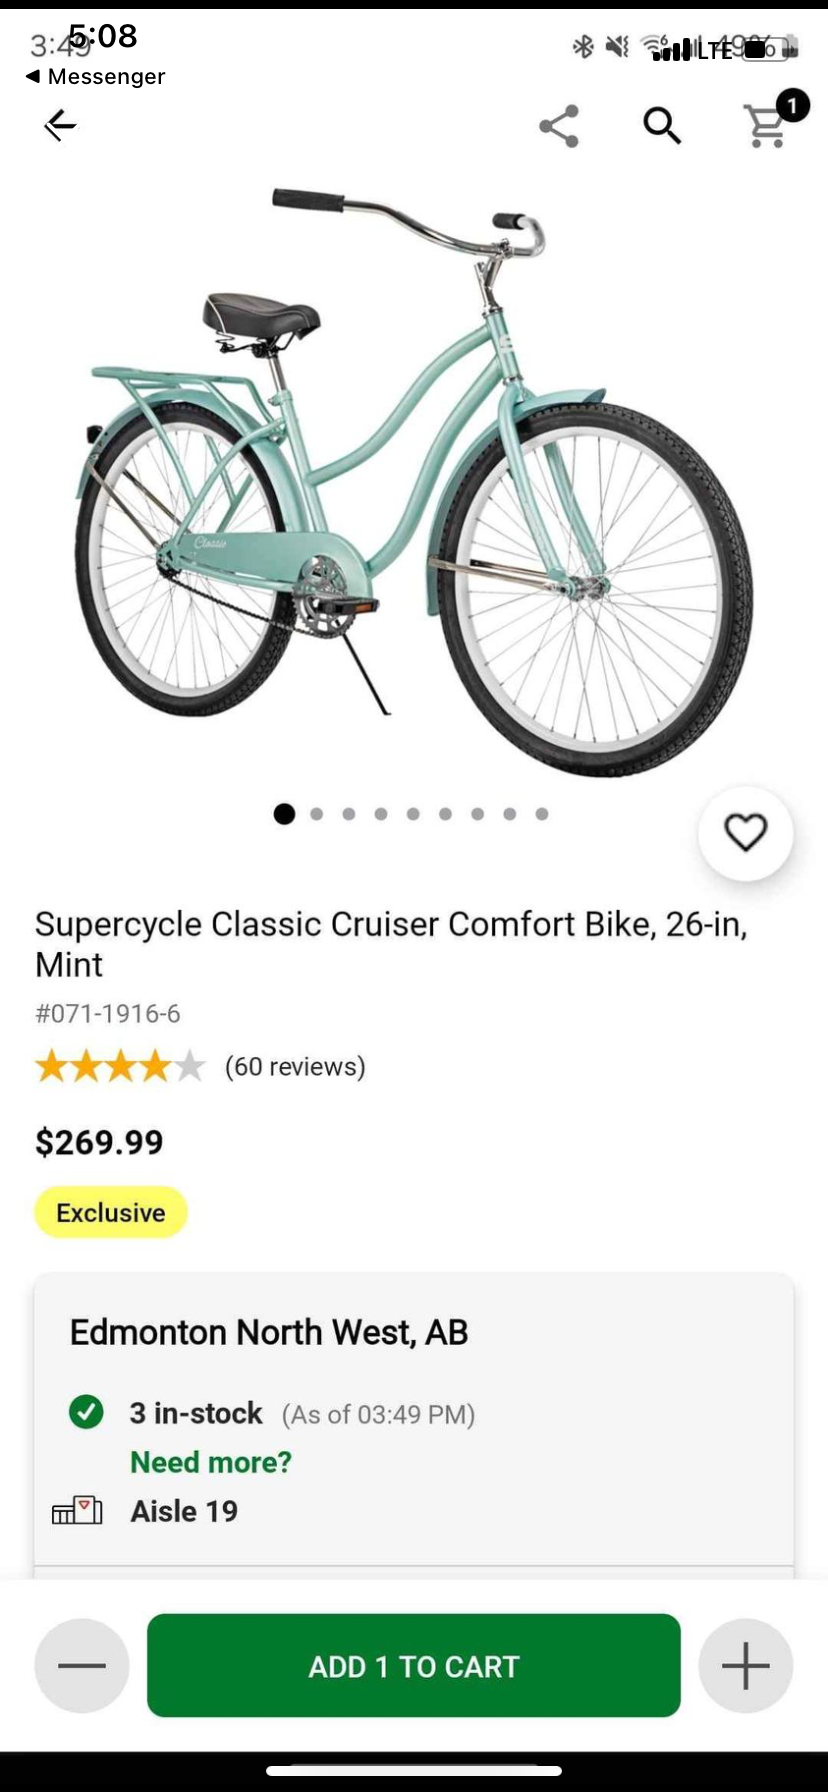The width and height of the screenshot is (828, 1792).
Task: Increase quantity with plus button
Action: pos(745,1666)
